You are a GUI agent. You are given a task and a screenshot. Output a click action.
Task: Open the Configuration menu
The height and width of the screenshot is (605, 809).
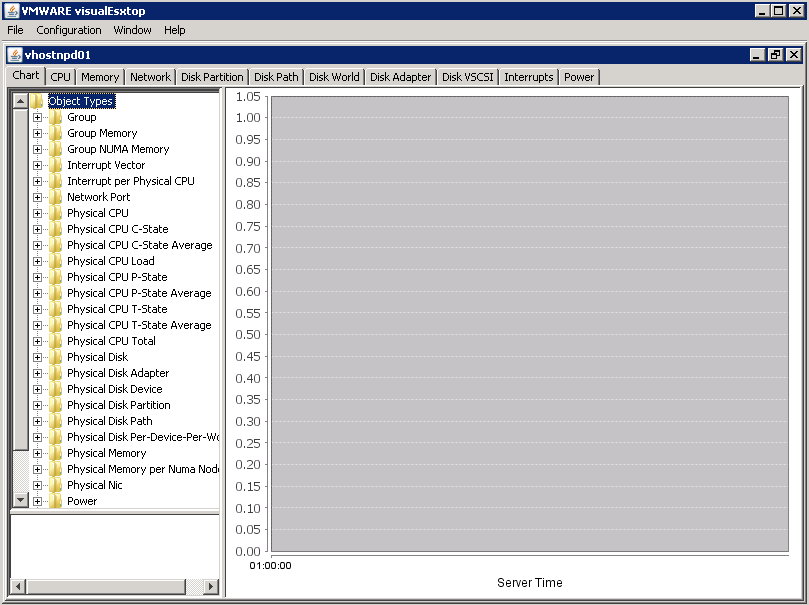coord(69,30)
